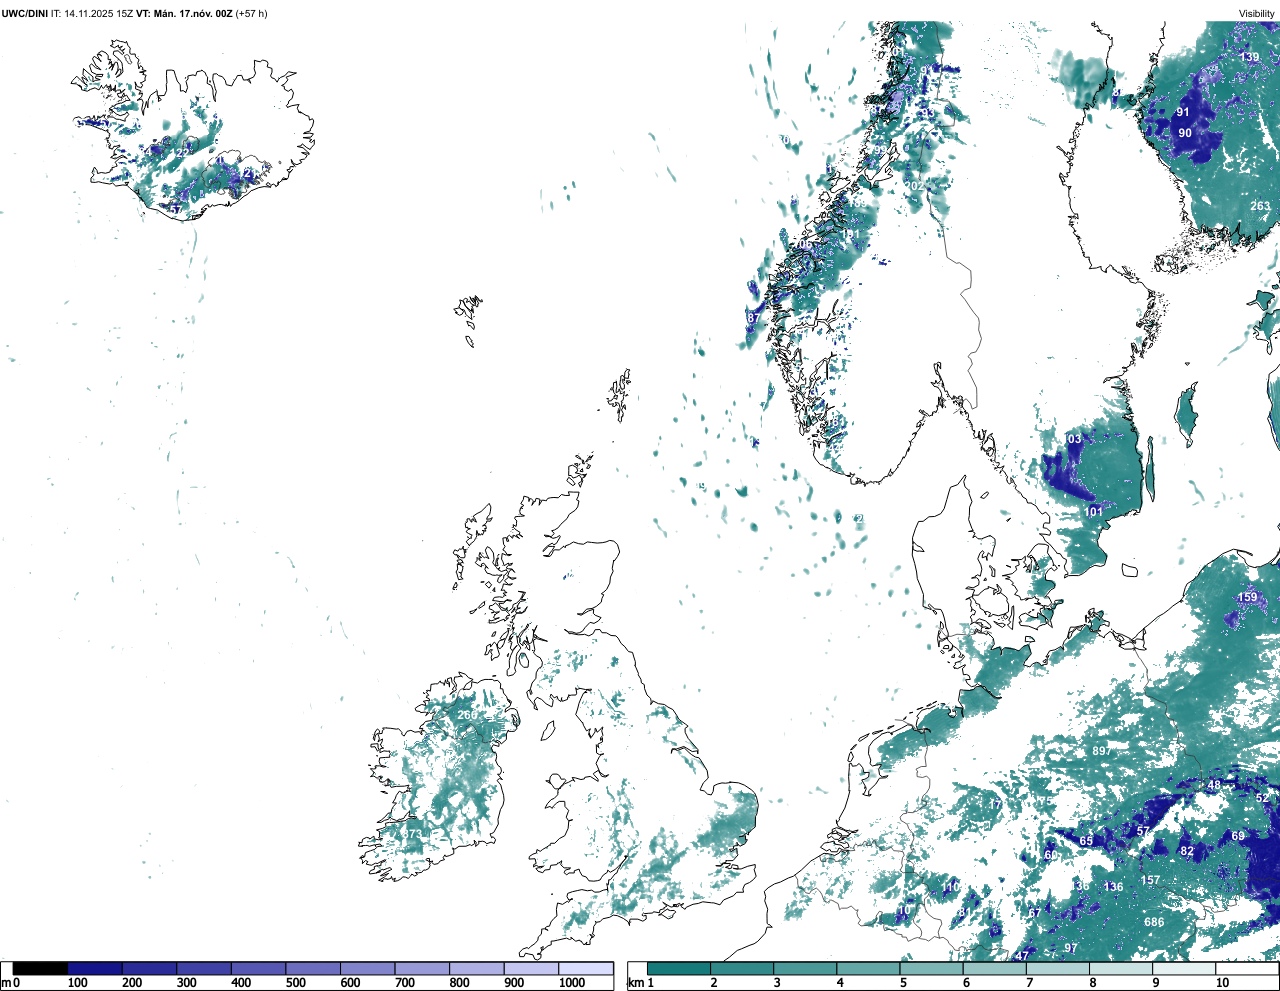1280x991 pixels.
Task: Click the "159" value near the Baltic coast
Action: coord(1247,597)
